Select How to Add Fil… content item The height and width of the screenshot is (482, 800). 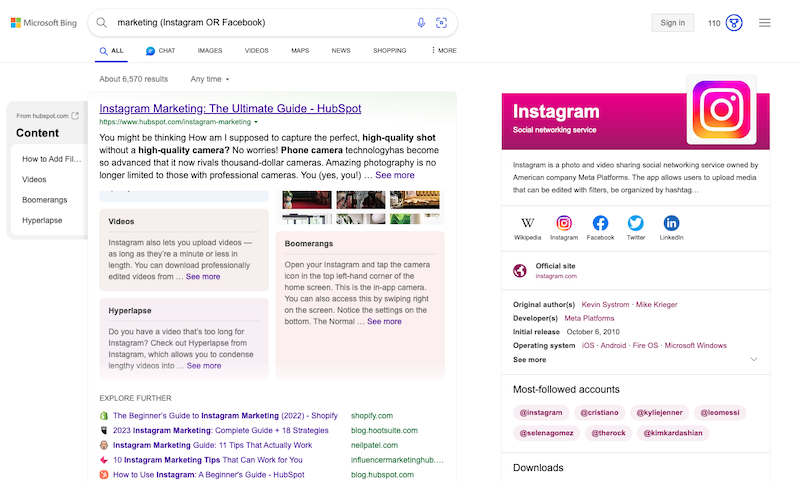point(52,159)
